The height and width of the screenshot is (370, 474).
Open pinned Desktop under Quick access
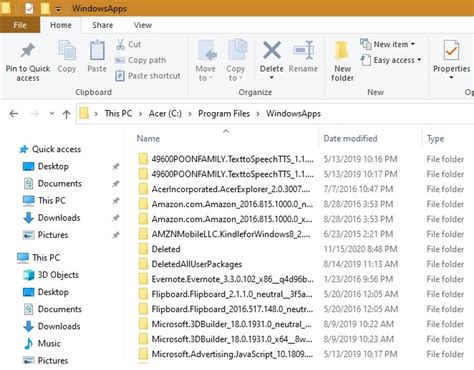[x=46, y=166]
